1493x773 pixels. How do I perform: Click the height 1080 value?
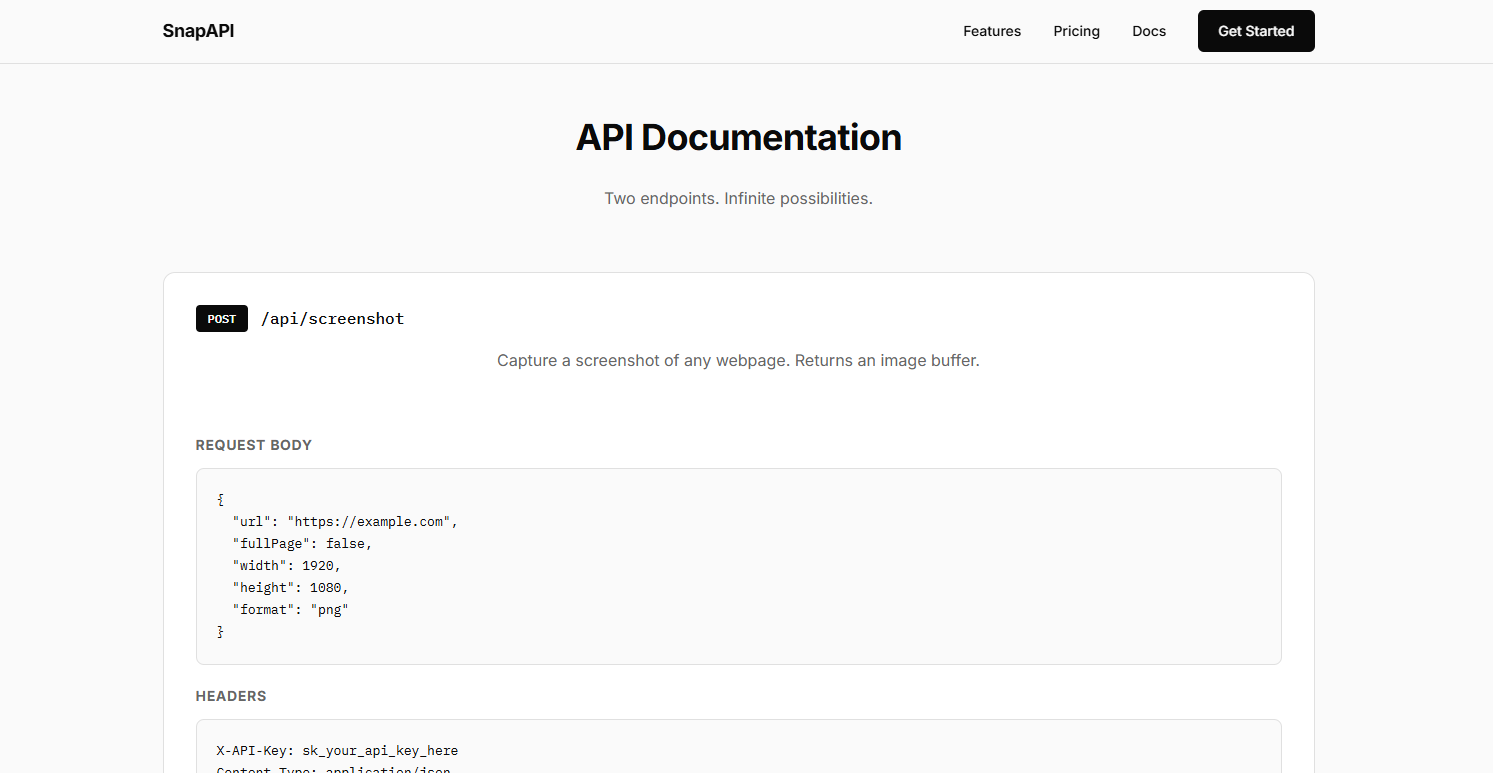tap(326, 587)
